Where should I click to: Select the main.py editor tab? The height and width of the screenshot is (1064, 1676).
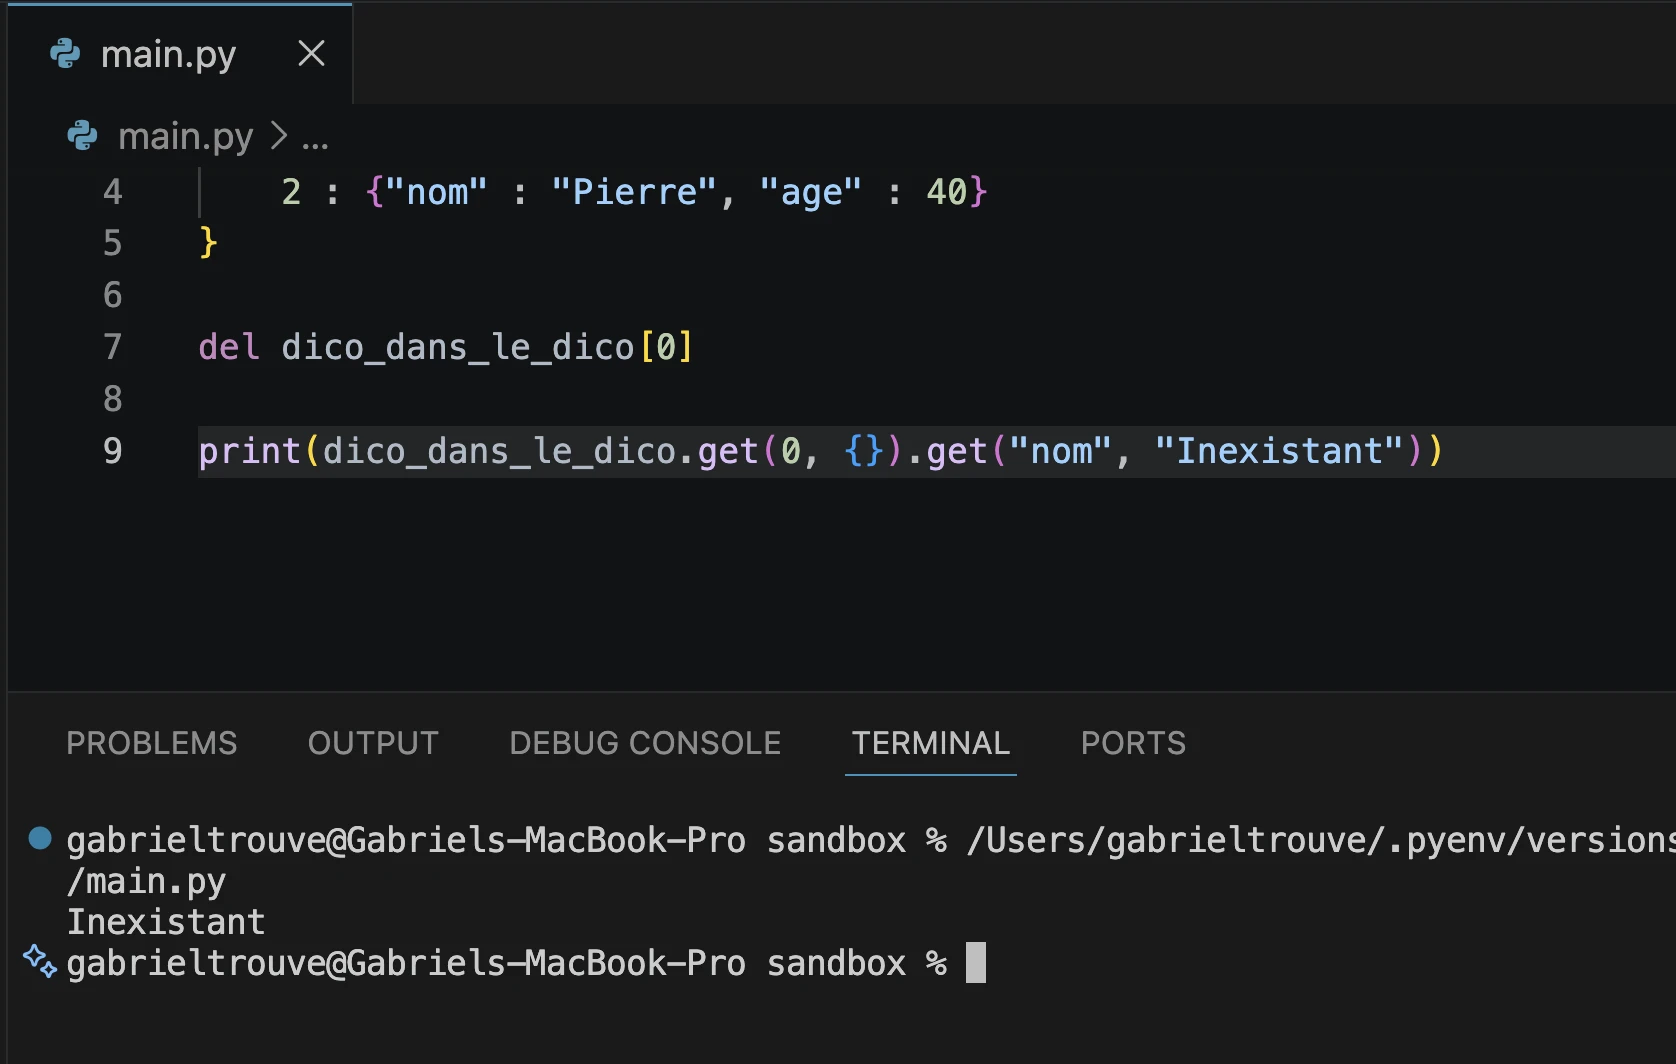pyautogui.click(x=168, y=54)
